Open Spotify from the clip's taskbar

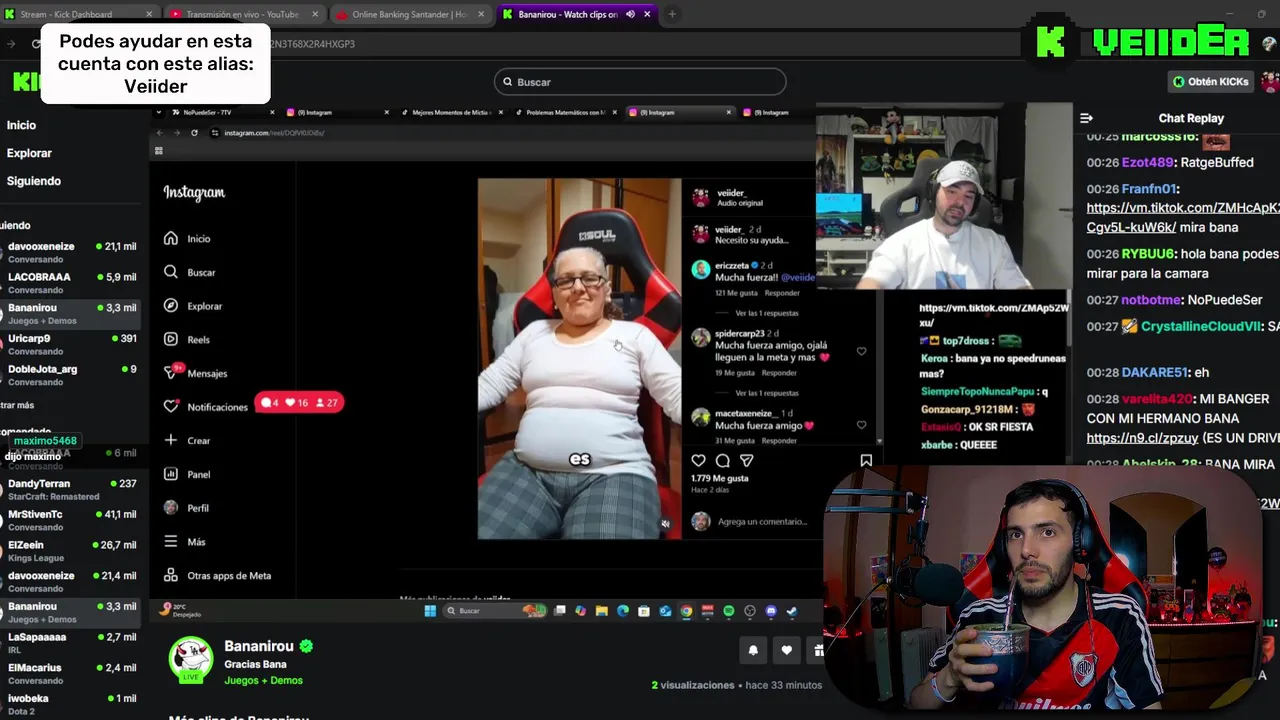pyautogui.click(x=728, y=611)
